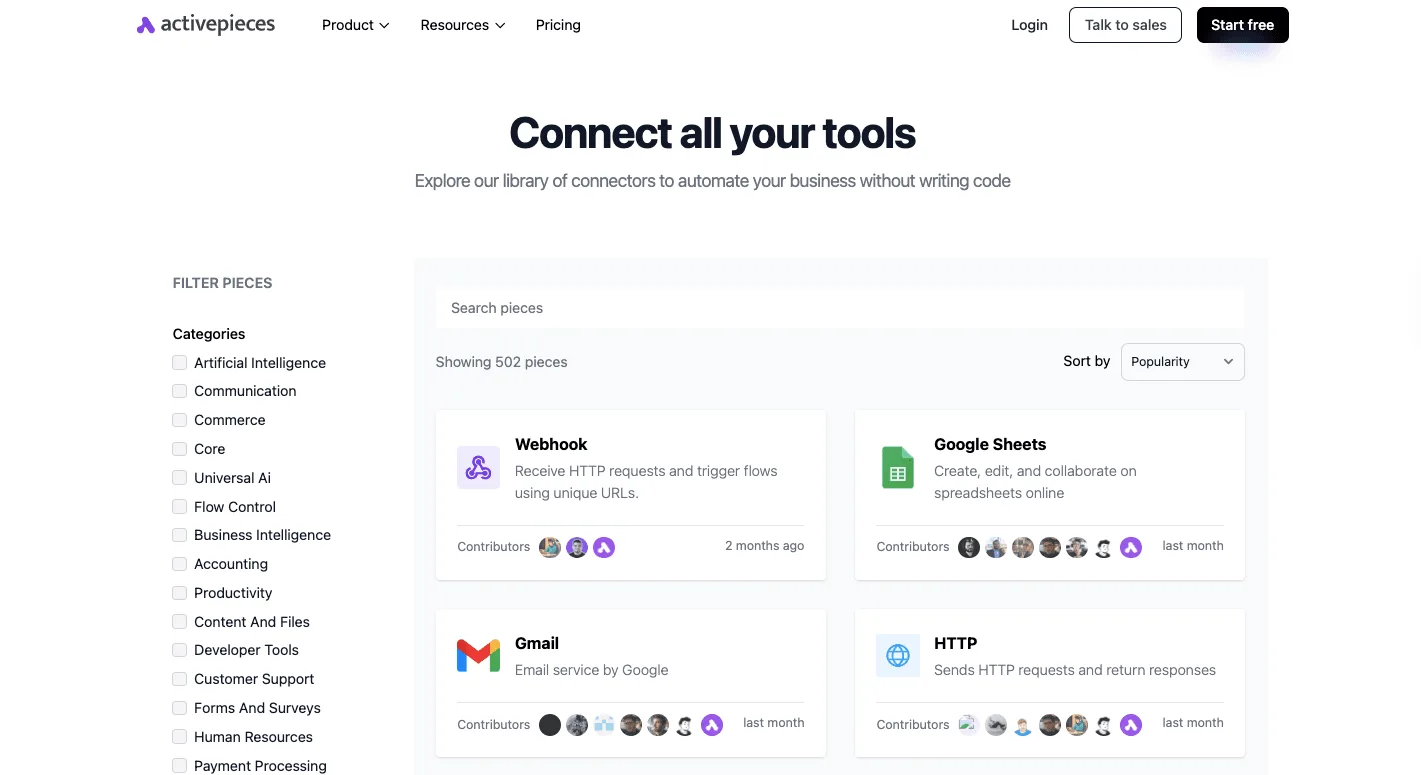Click first dark avatar on Gmail card
The image size is (1421, 775).
(x=550, y=725)
